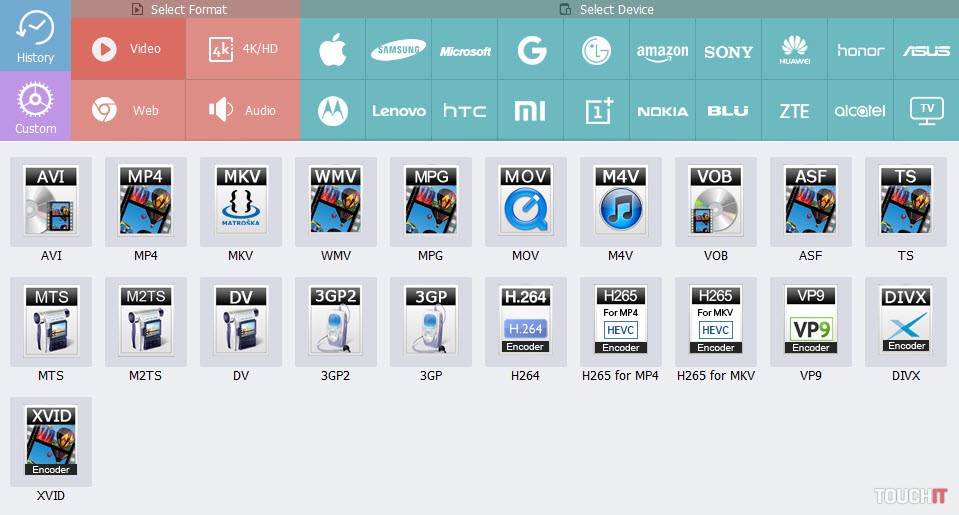The image size is (959, 515).
Task: Choose Huawei device brand
Action: coord(794,49)
